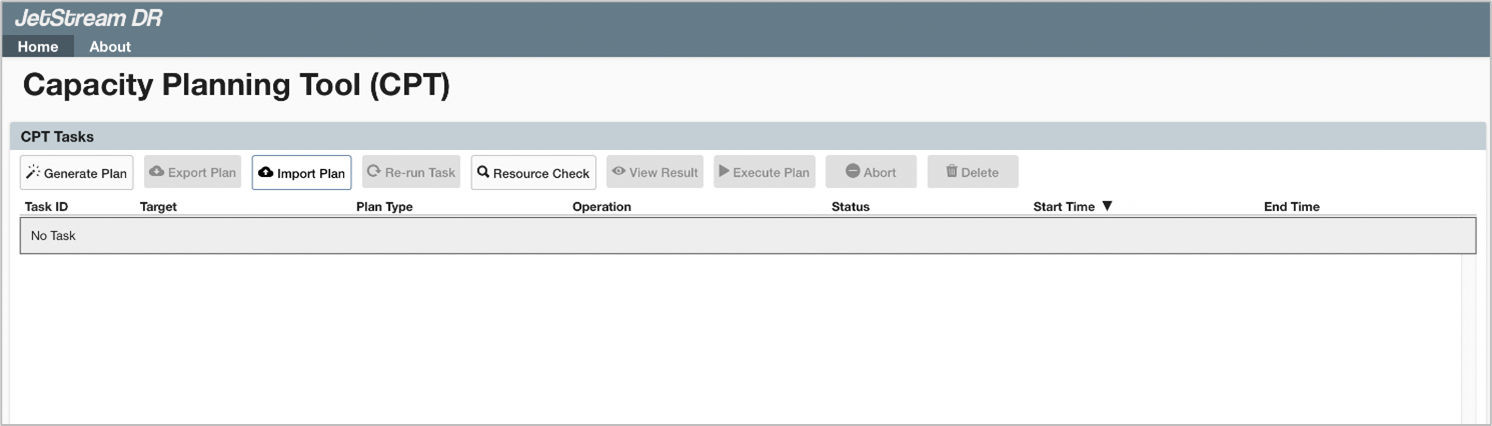This screenshot has width=1492, height=426.
Task: Click the Re-run Task refresh icon
Action: 374,172
